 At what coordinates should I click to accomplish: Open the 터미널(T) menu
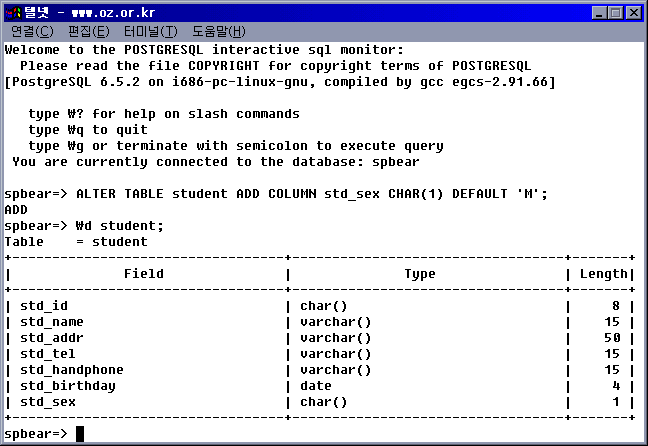[151, 31]
